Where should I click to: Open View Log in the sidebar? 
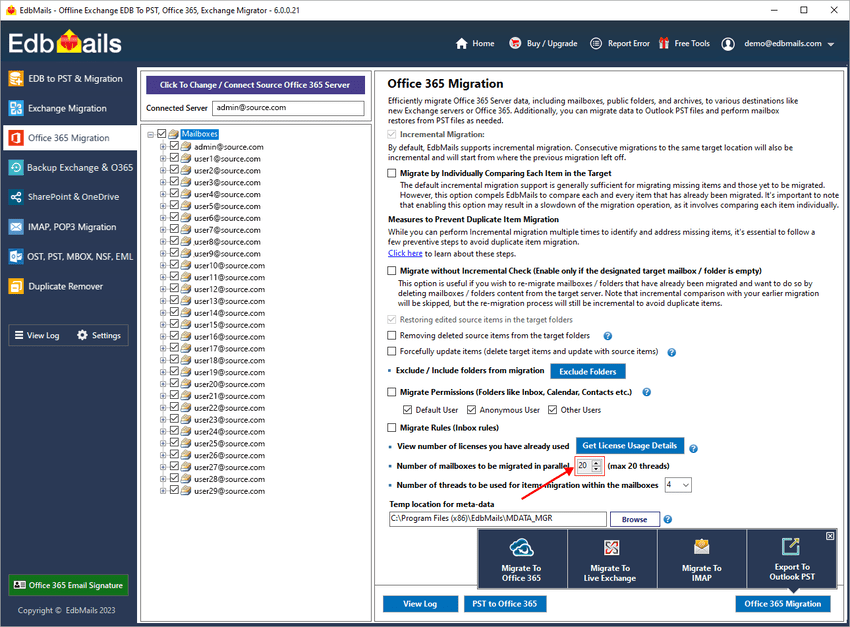click(37, 335)
